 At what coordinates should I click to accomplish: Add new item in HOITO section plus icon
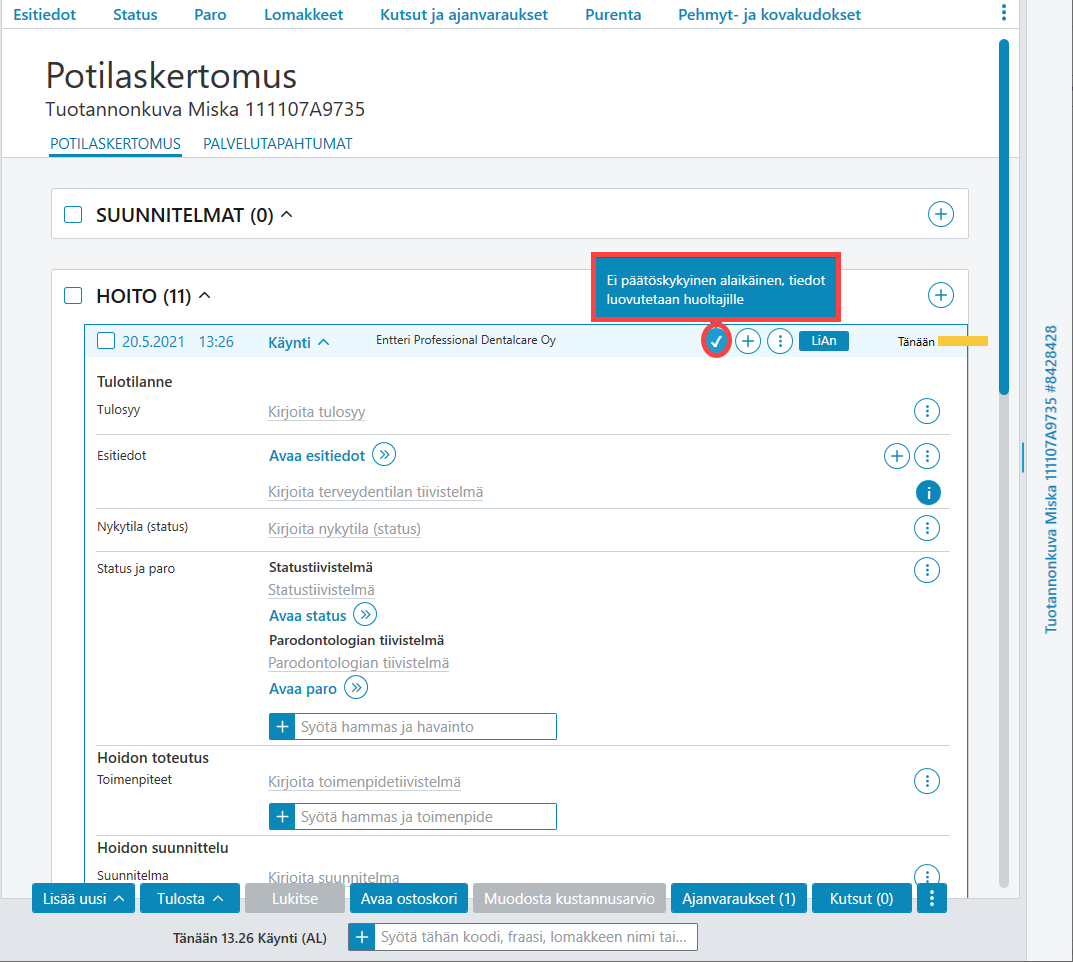940,295
